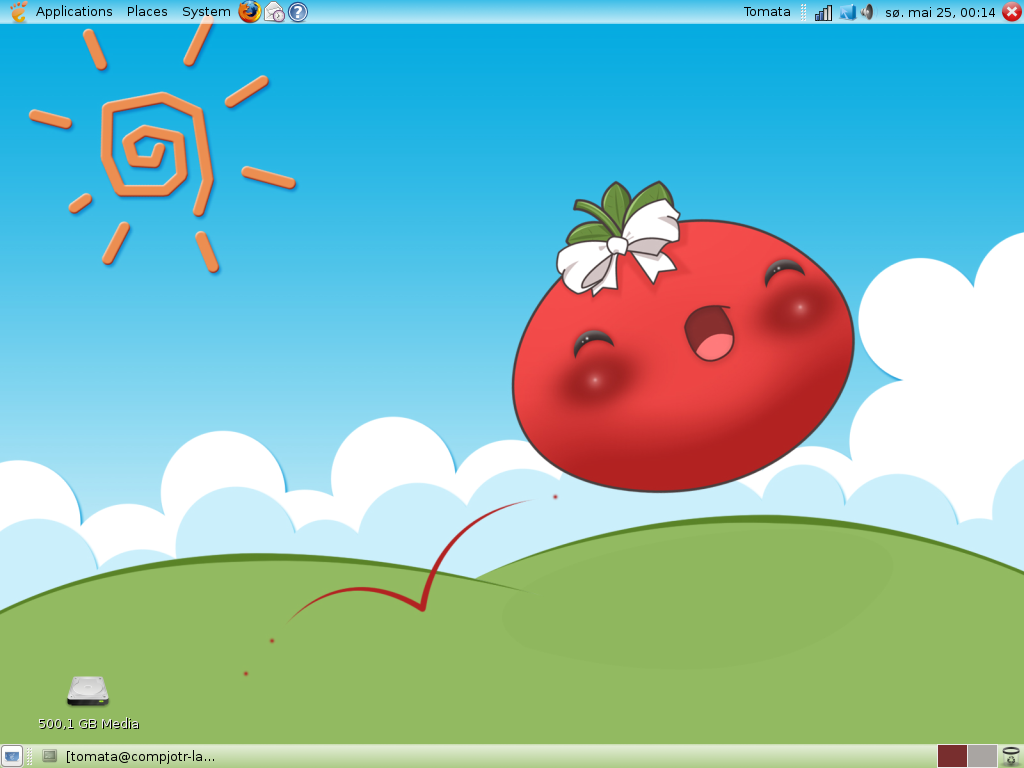
Task: Click the red logout X button
Action: point(1012,12)
